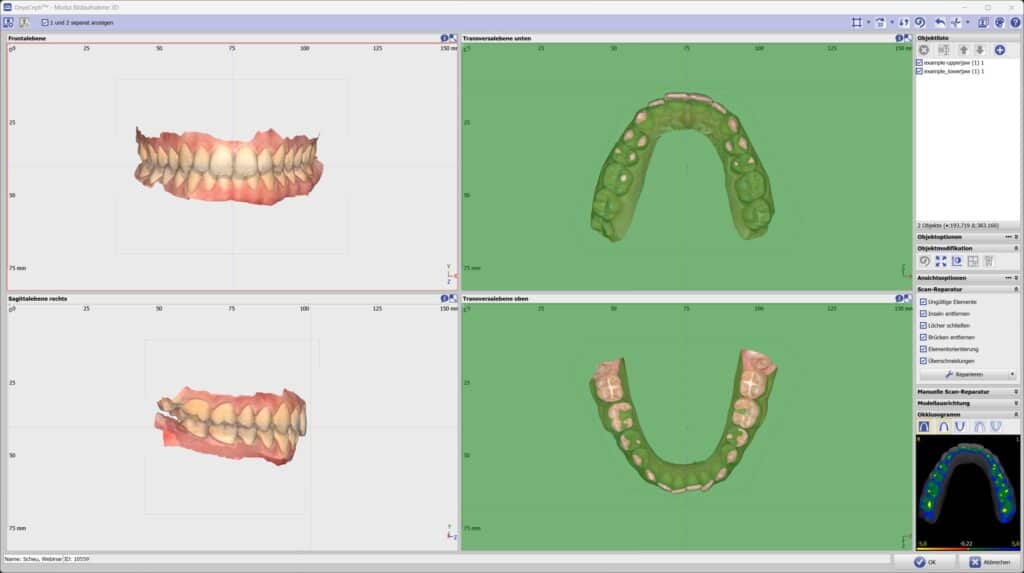Click the info icon of Frontalebene view
This screenshot has width=1024, height=573.
pos(444,38)
